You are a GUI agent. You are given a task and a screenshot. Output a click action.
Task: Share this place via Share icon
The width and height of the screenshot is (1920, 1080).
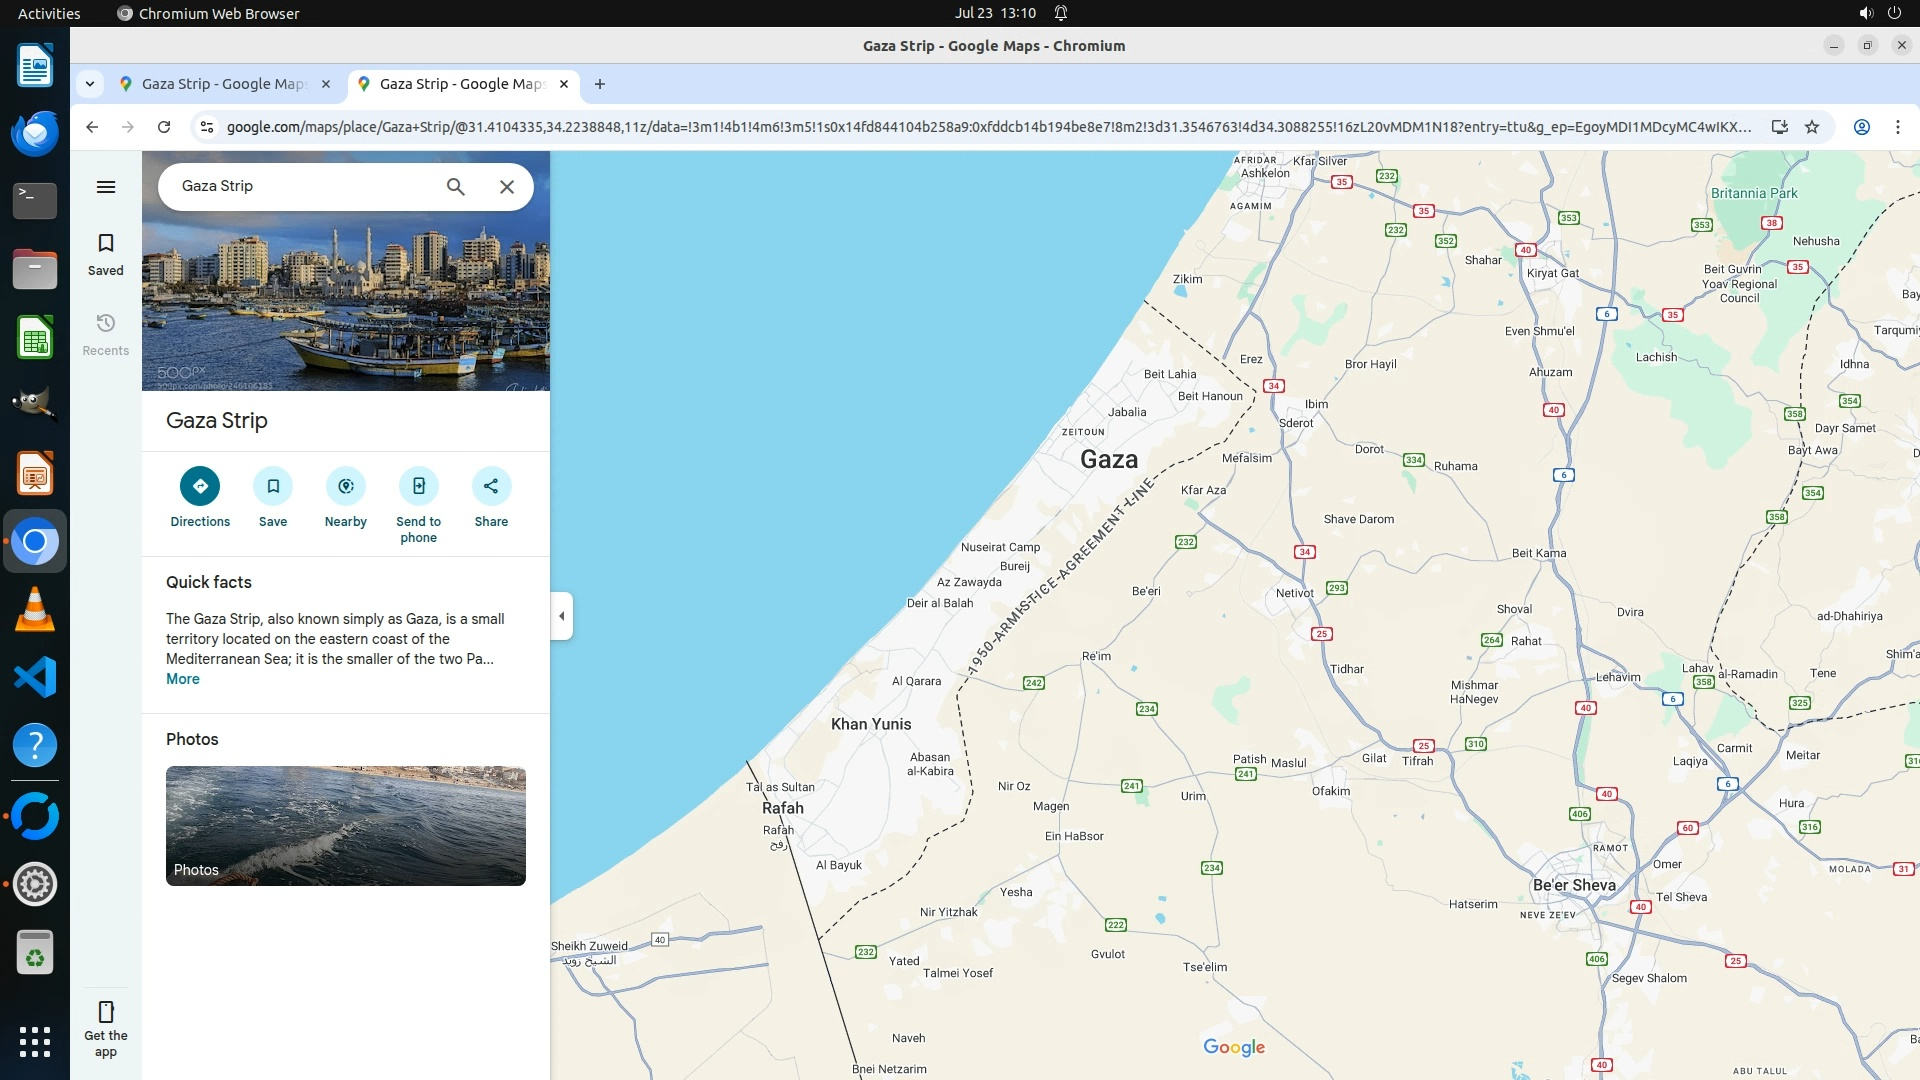(x=491, y=486)
